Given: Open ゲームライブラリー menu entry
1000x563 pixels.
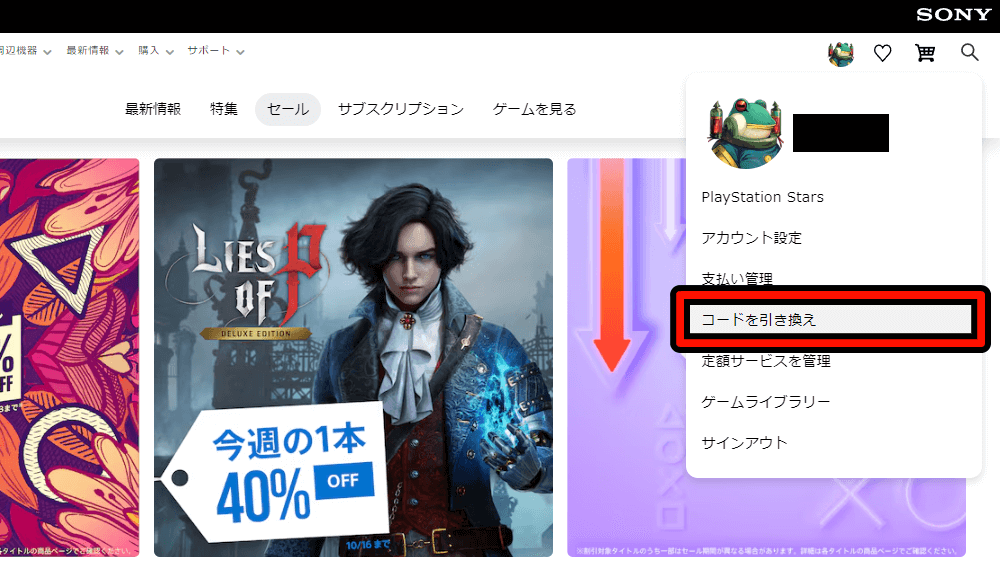Looking at the screenshot, I should pos(765,402).
